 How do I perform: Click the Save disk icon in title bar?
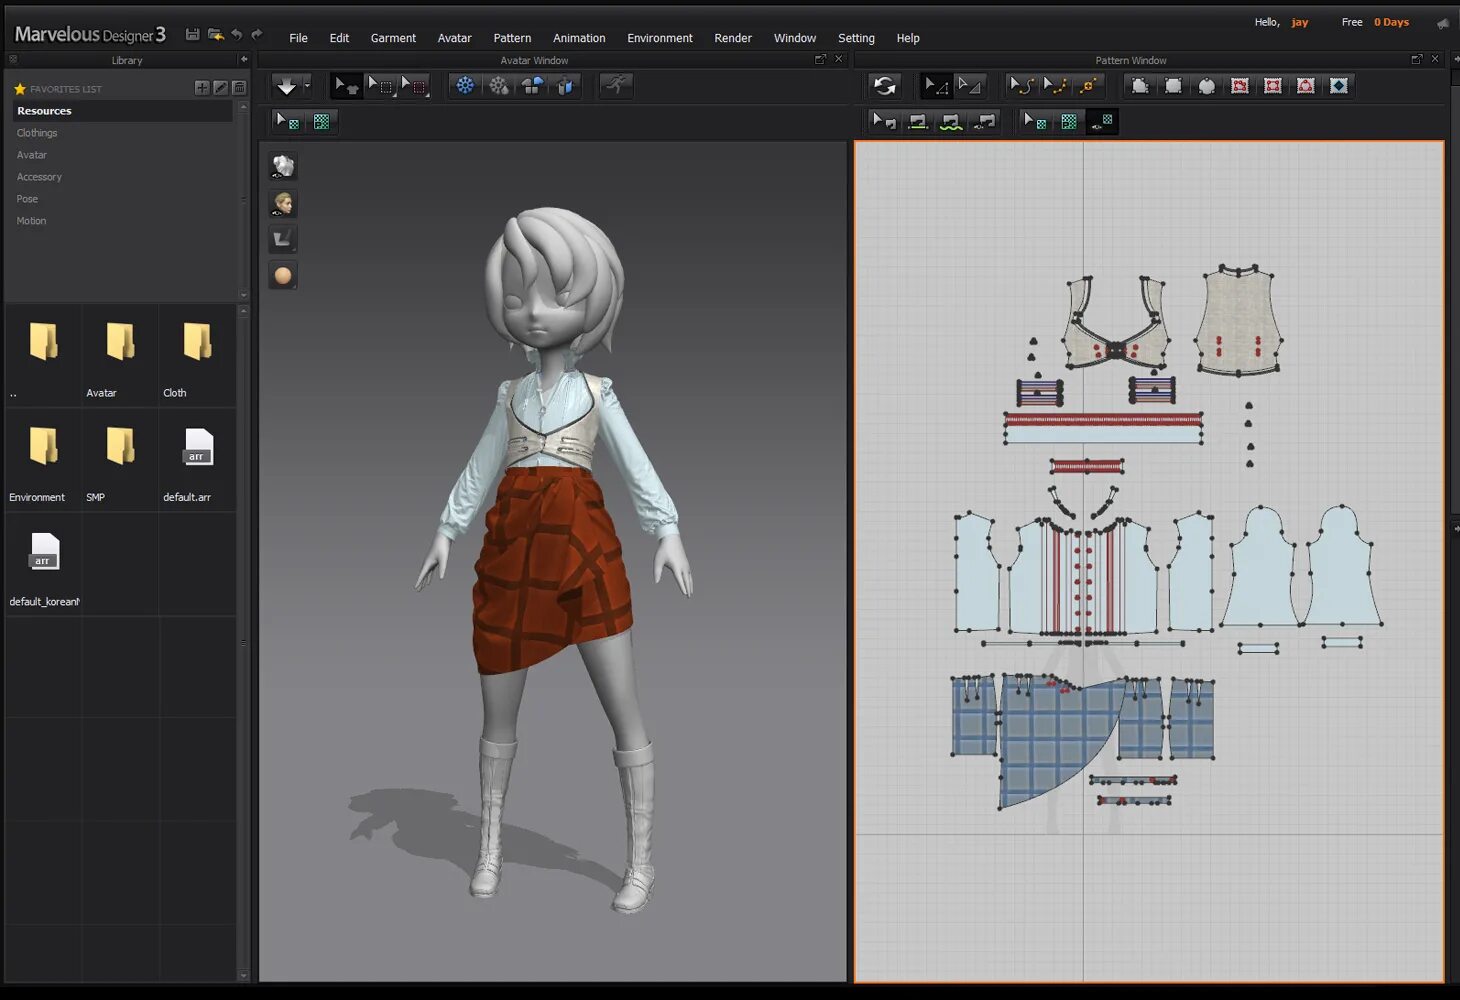[192, 35]
